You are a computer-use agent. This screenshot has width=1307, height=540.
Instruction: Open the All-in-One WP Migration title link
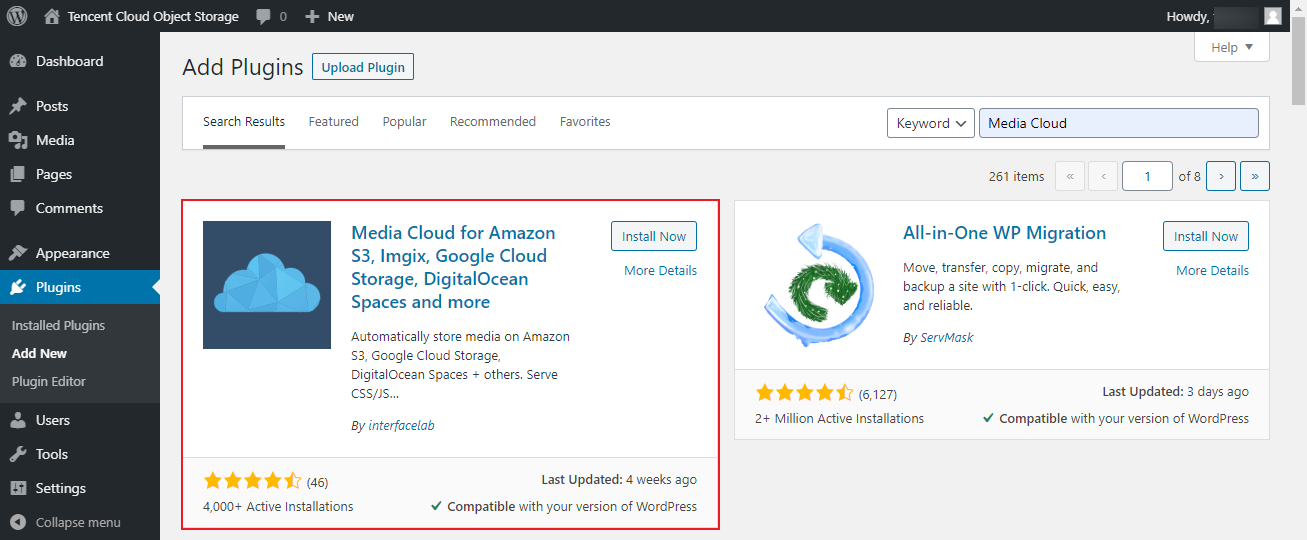point(1004,233)
